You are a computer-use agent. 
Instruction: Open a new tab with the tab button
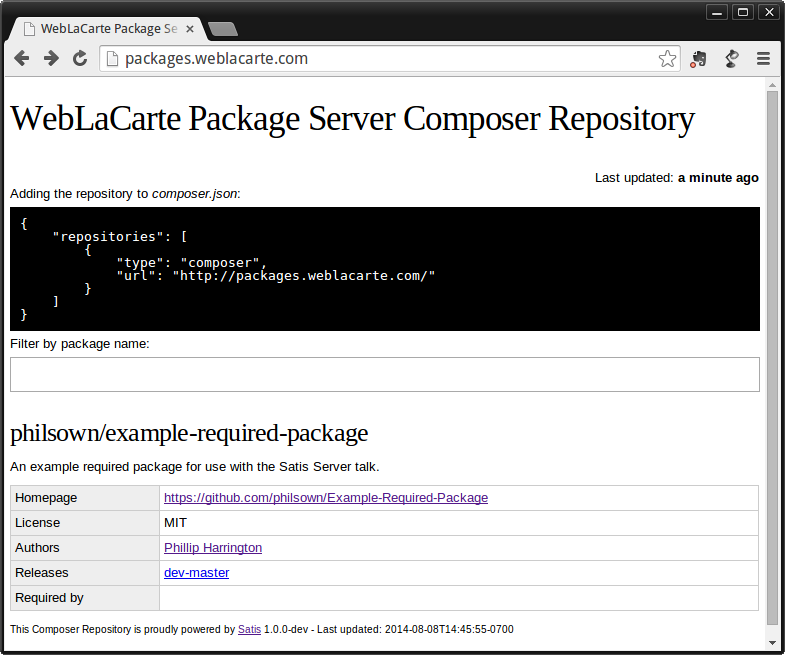(223, 29)
